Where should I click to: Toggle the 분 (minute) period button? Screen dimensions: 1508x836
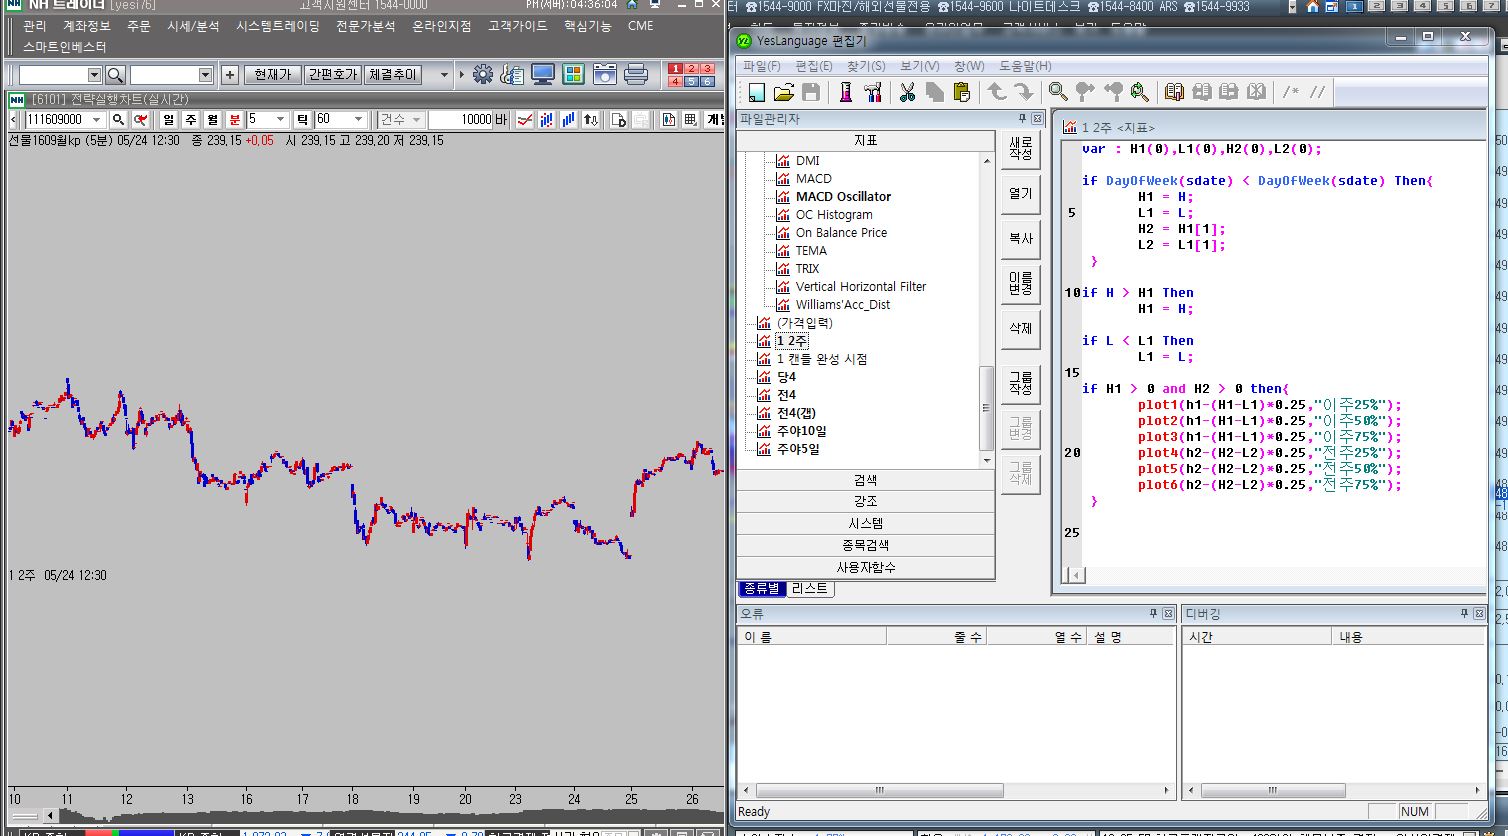coord(235,119)
